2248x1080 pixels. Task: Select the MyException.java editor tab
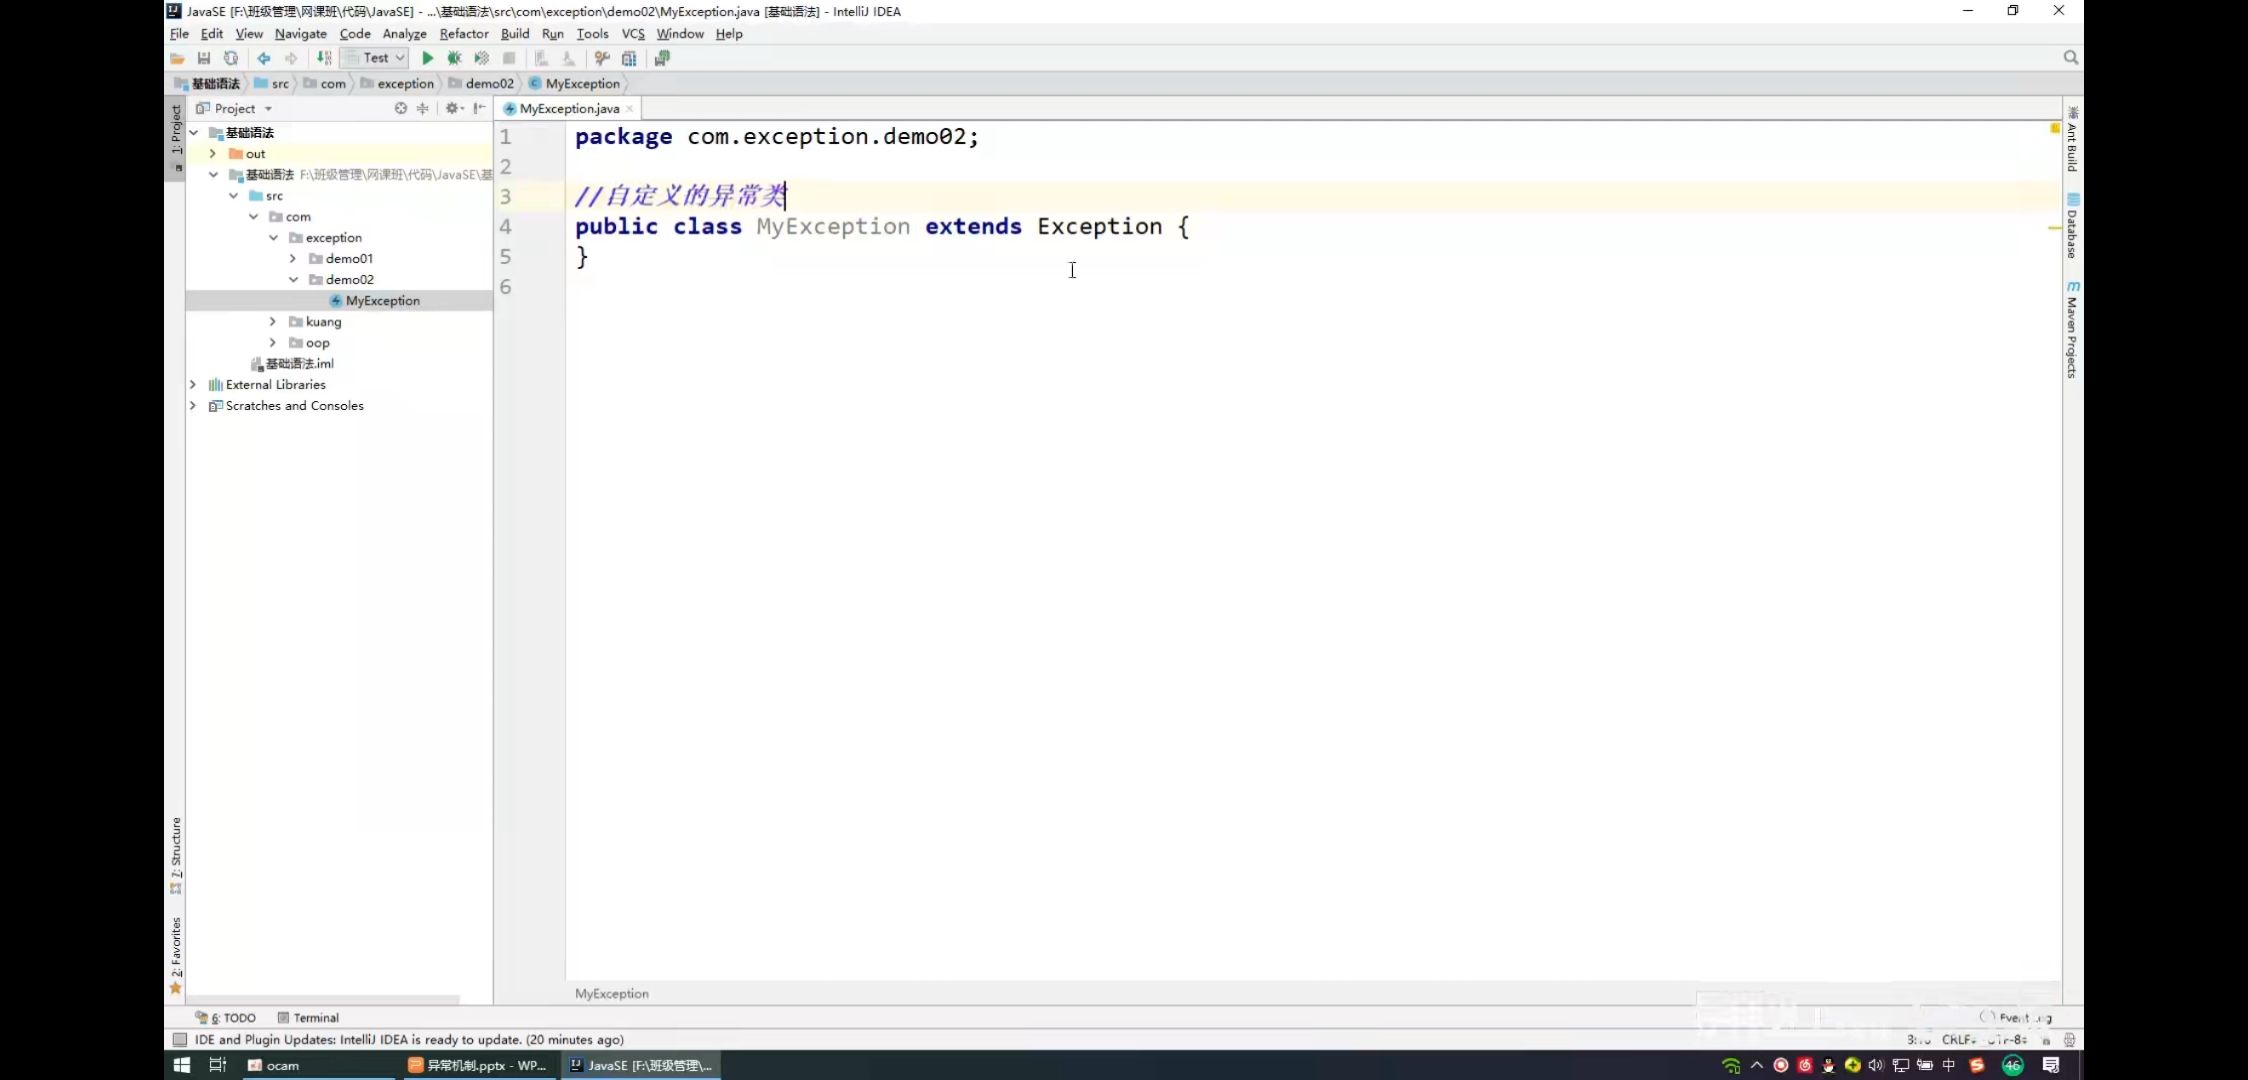[x=568, y=108]
